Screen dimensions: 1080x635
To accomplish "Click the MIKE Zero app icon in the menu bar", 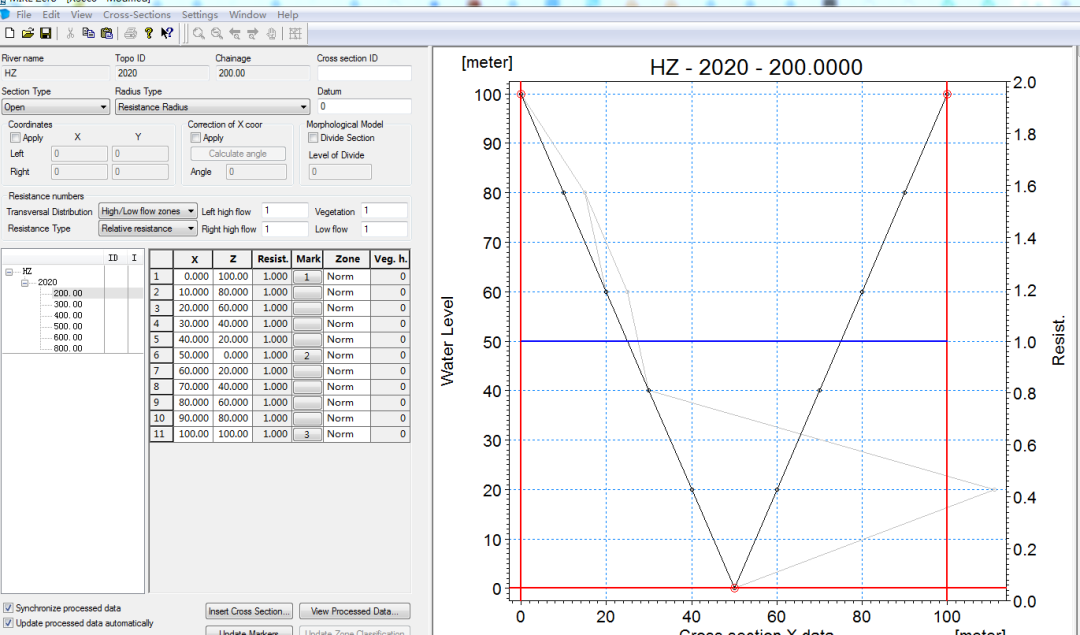I will (x=6, y=14).
